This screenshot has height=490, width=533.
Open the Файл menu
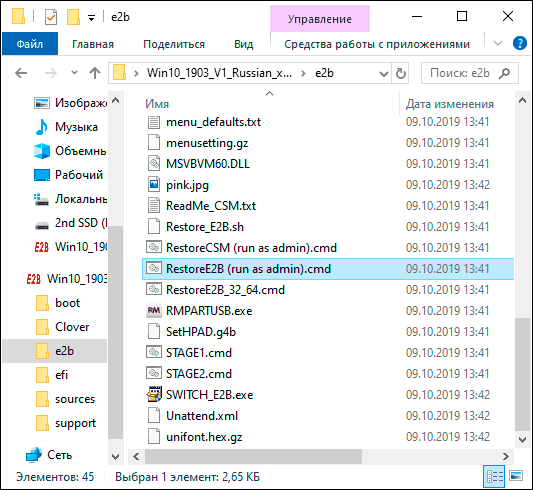30,44
